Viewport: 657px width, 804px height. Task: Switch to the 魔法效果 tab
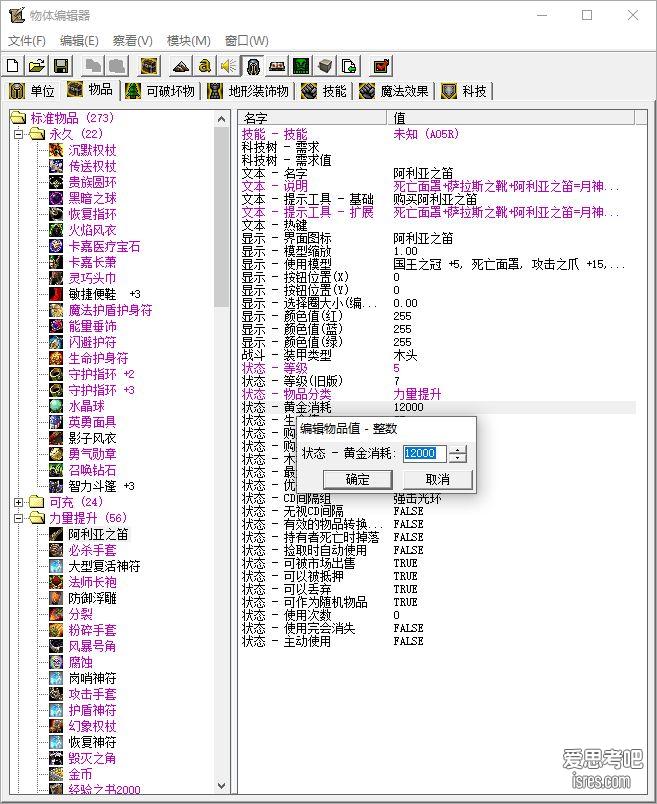coord(394,91)
